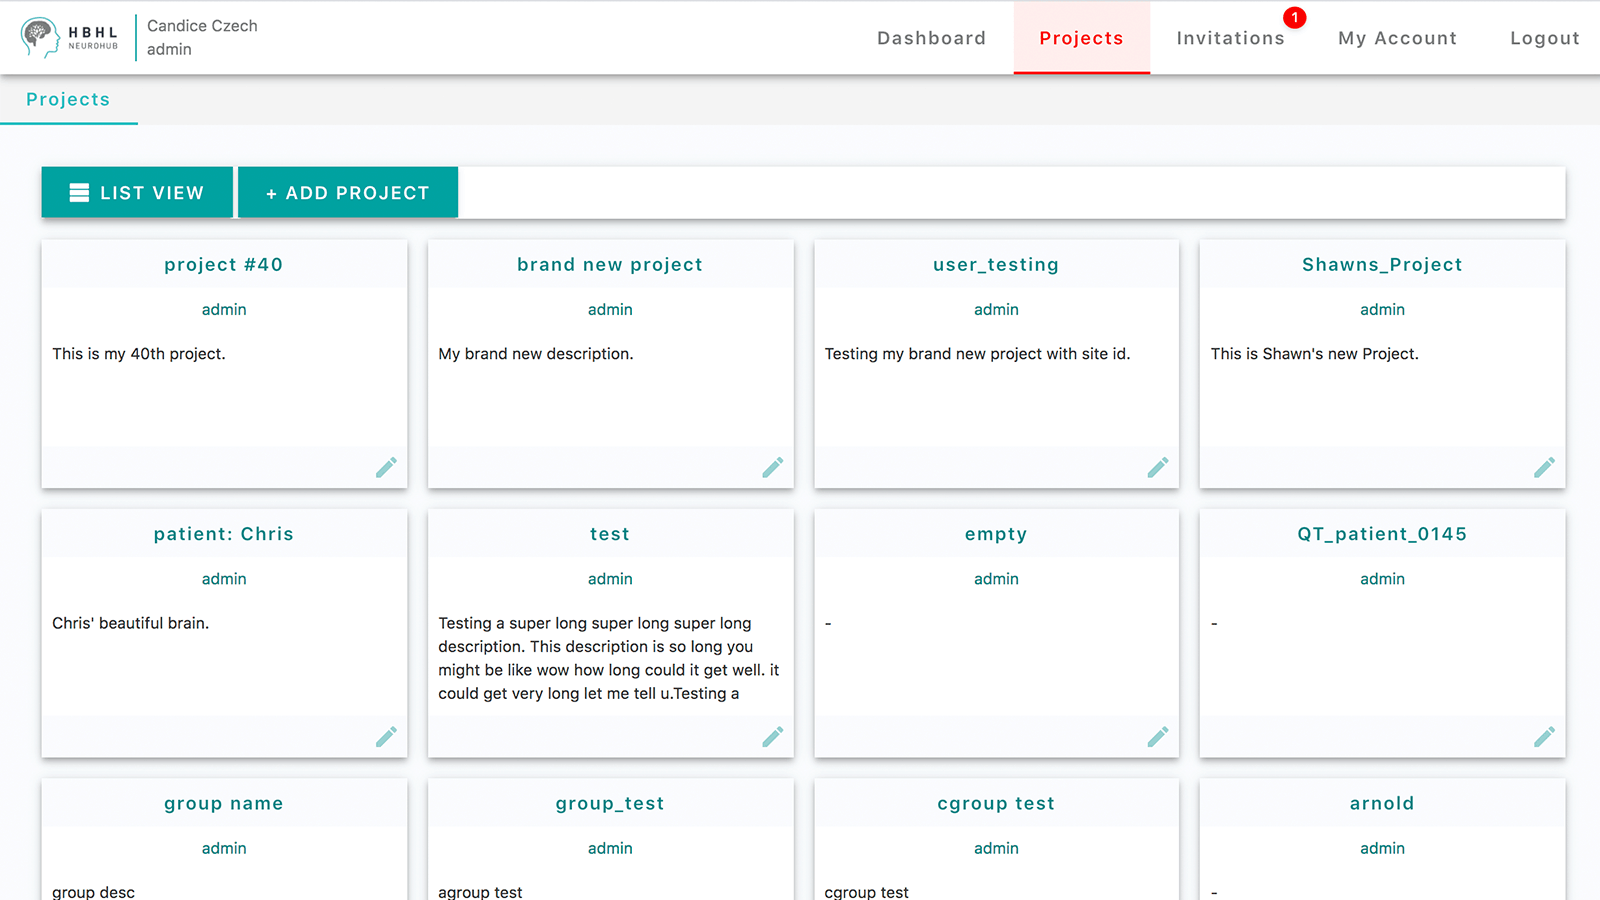Image resolution: width=1600 pixels, height=900 pixels.
Task: Click admin role on project #40 card
Action: [x=224, y=309]
